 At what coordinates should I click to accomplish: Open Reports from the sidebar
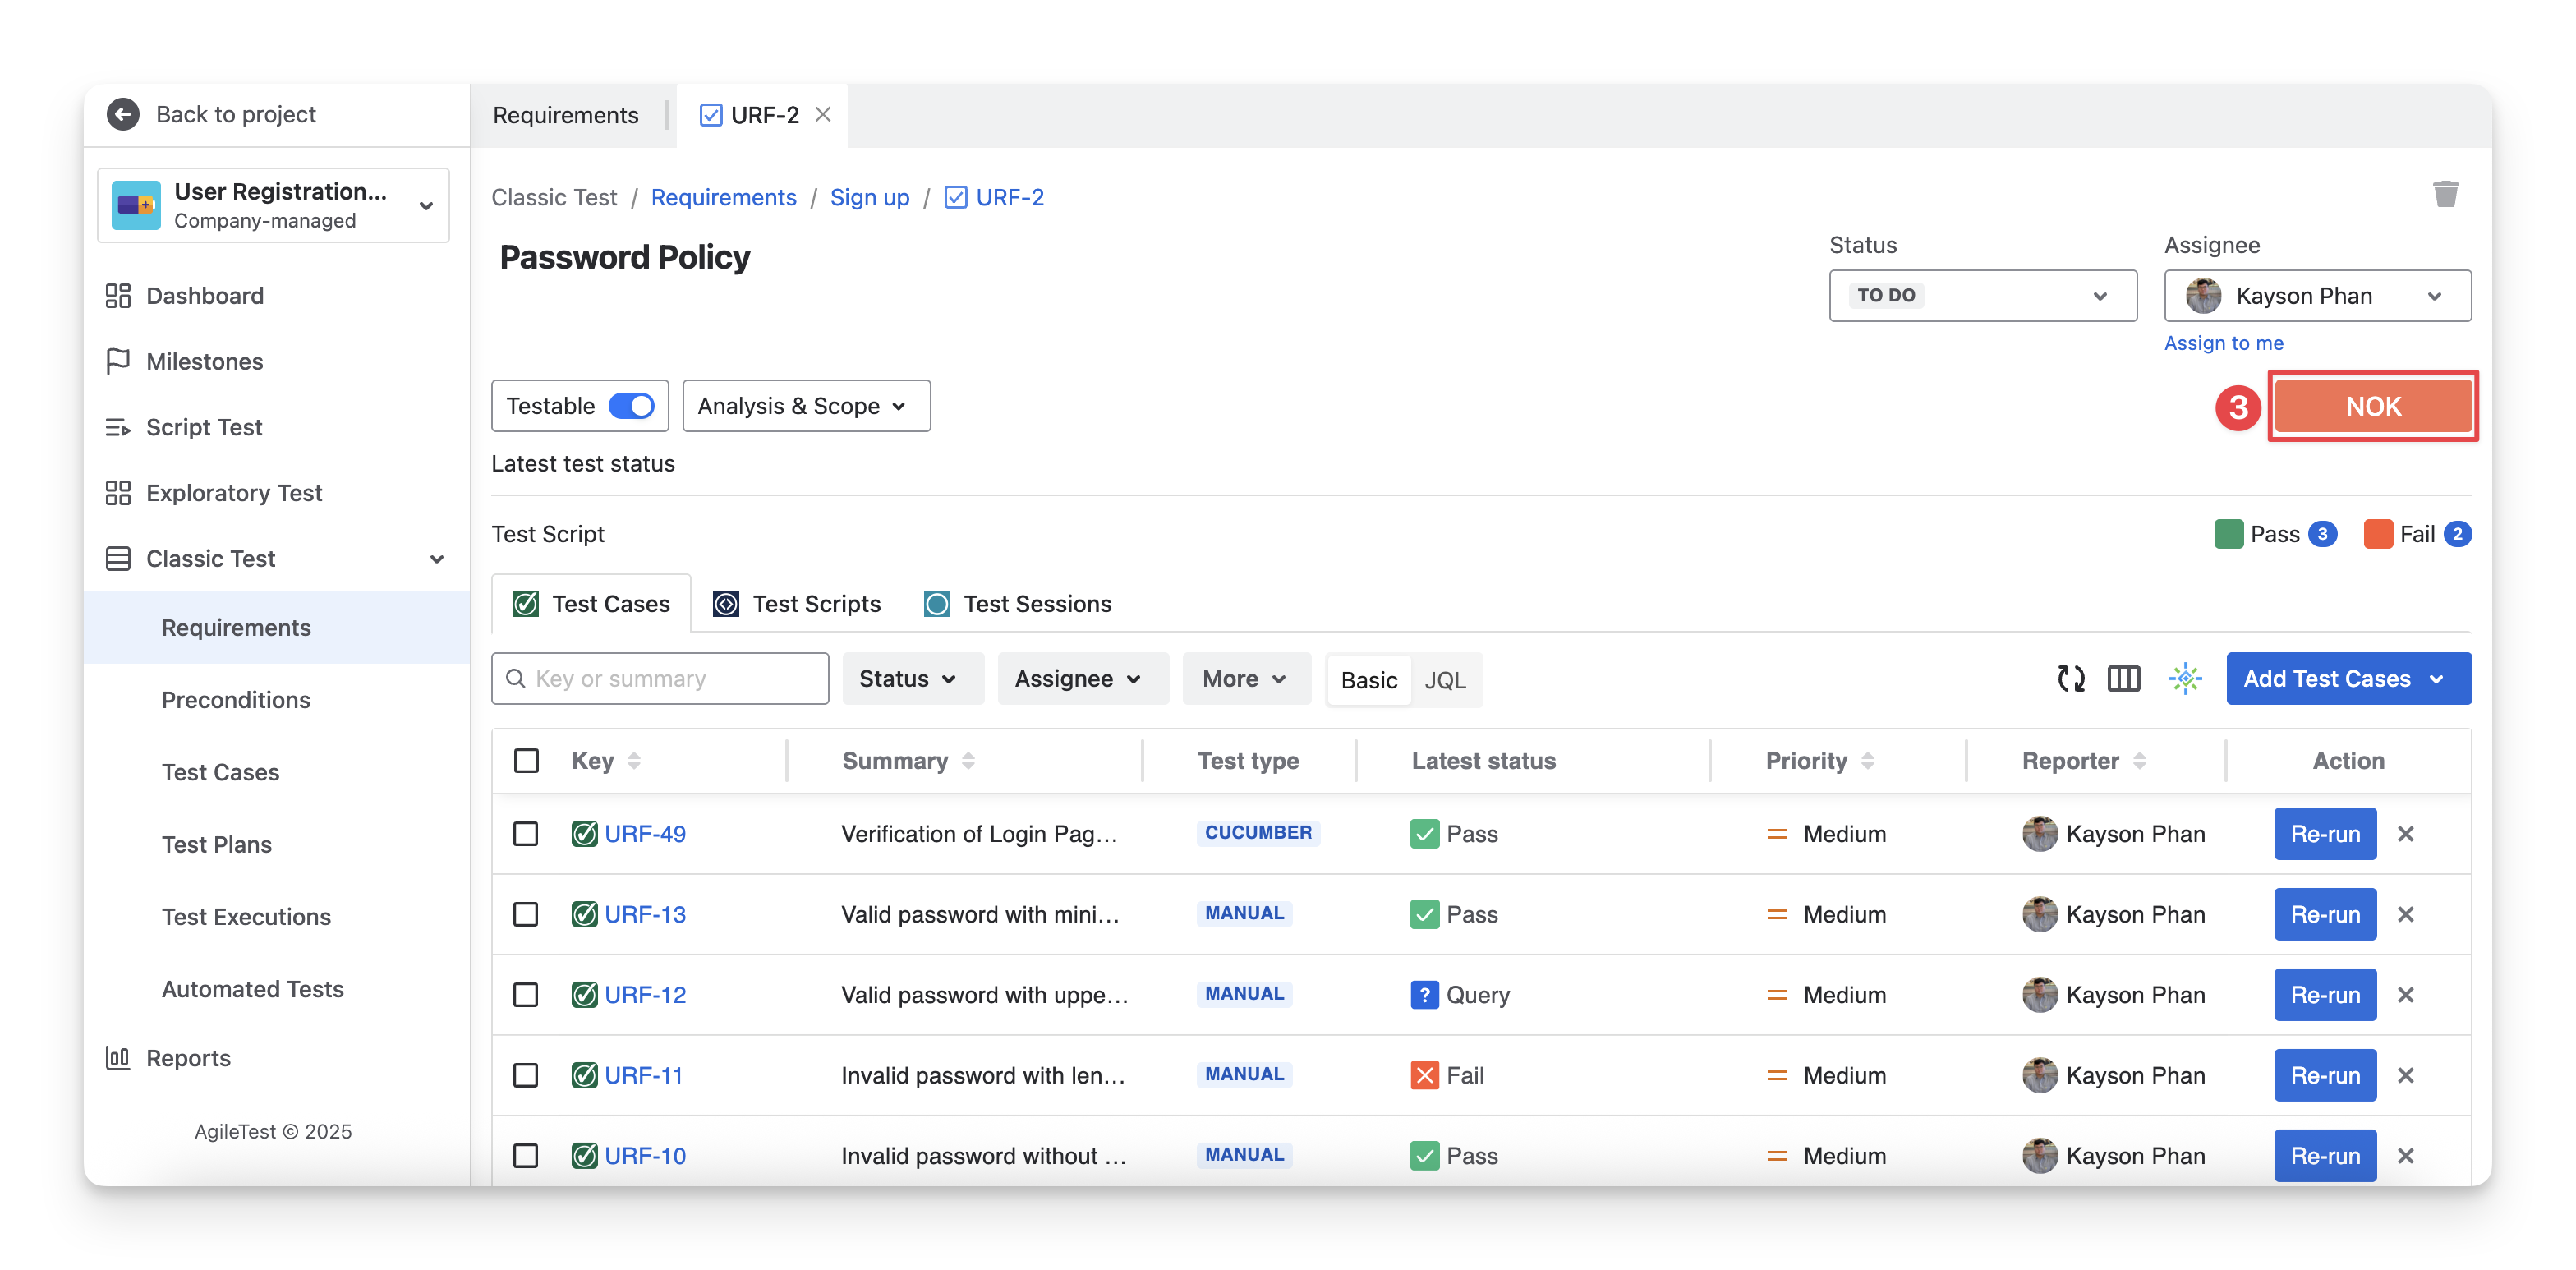[x=187, y=1058]
